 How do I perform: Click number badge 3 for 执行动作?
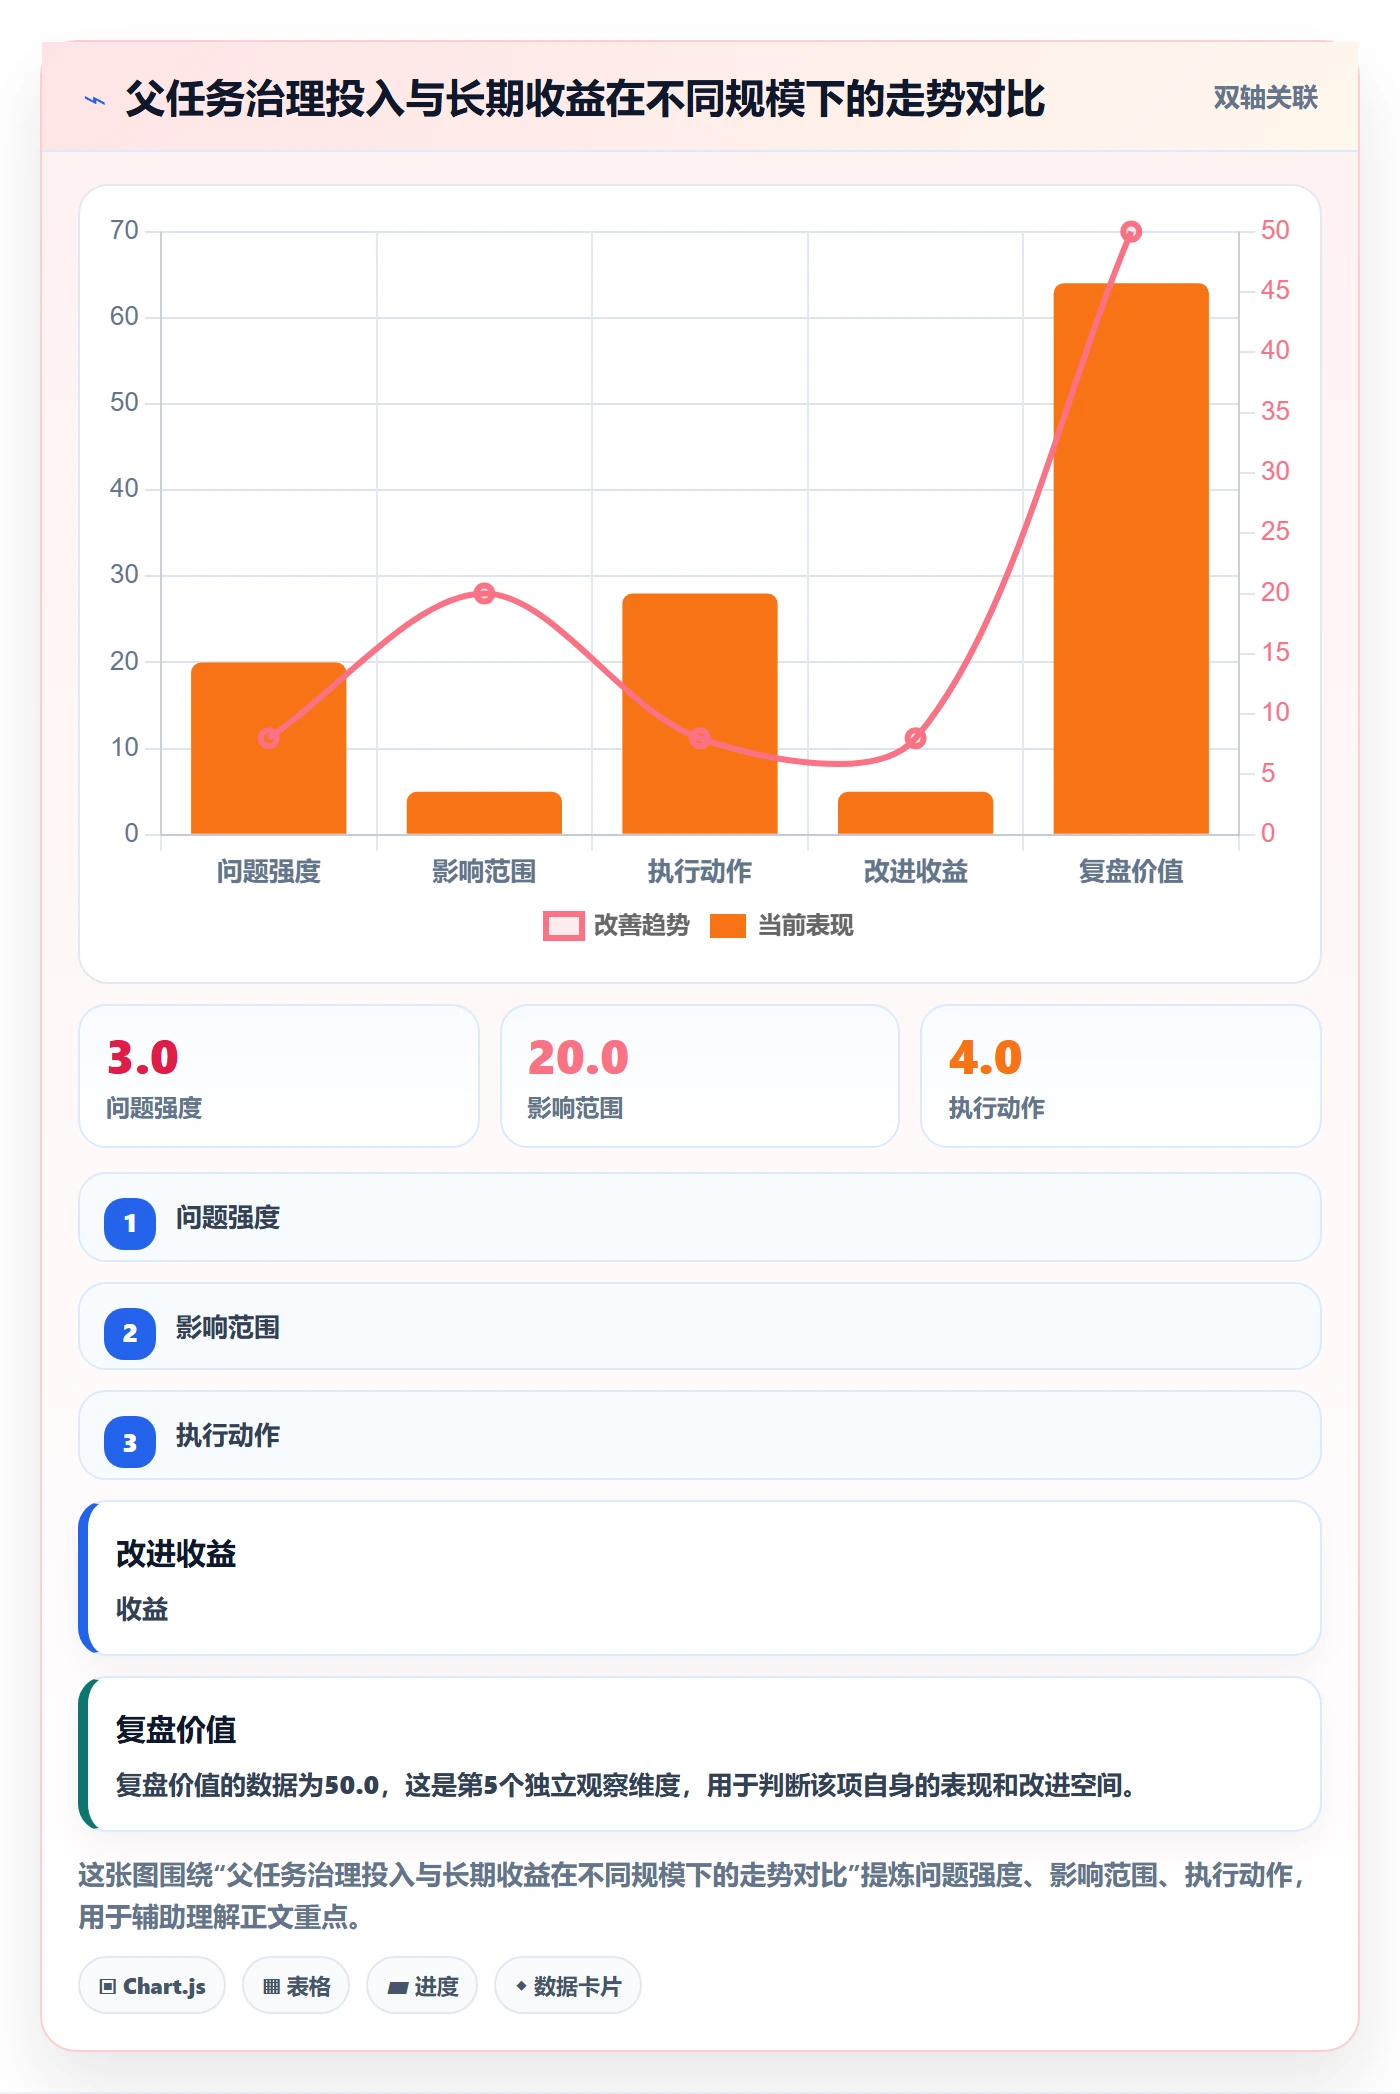(x=130, y=1442)
